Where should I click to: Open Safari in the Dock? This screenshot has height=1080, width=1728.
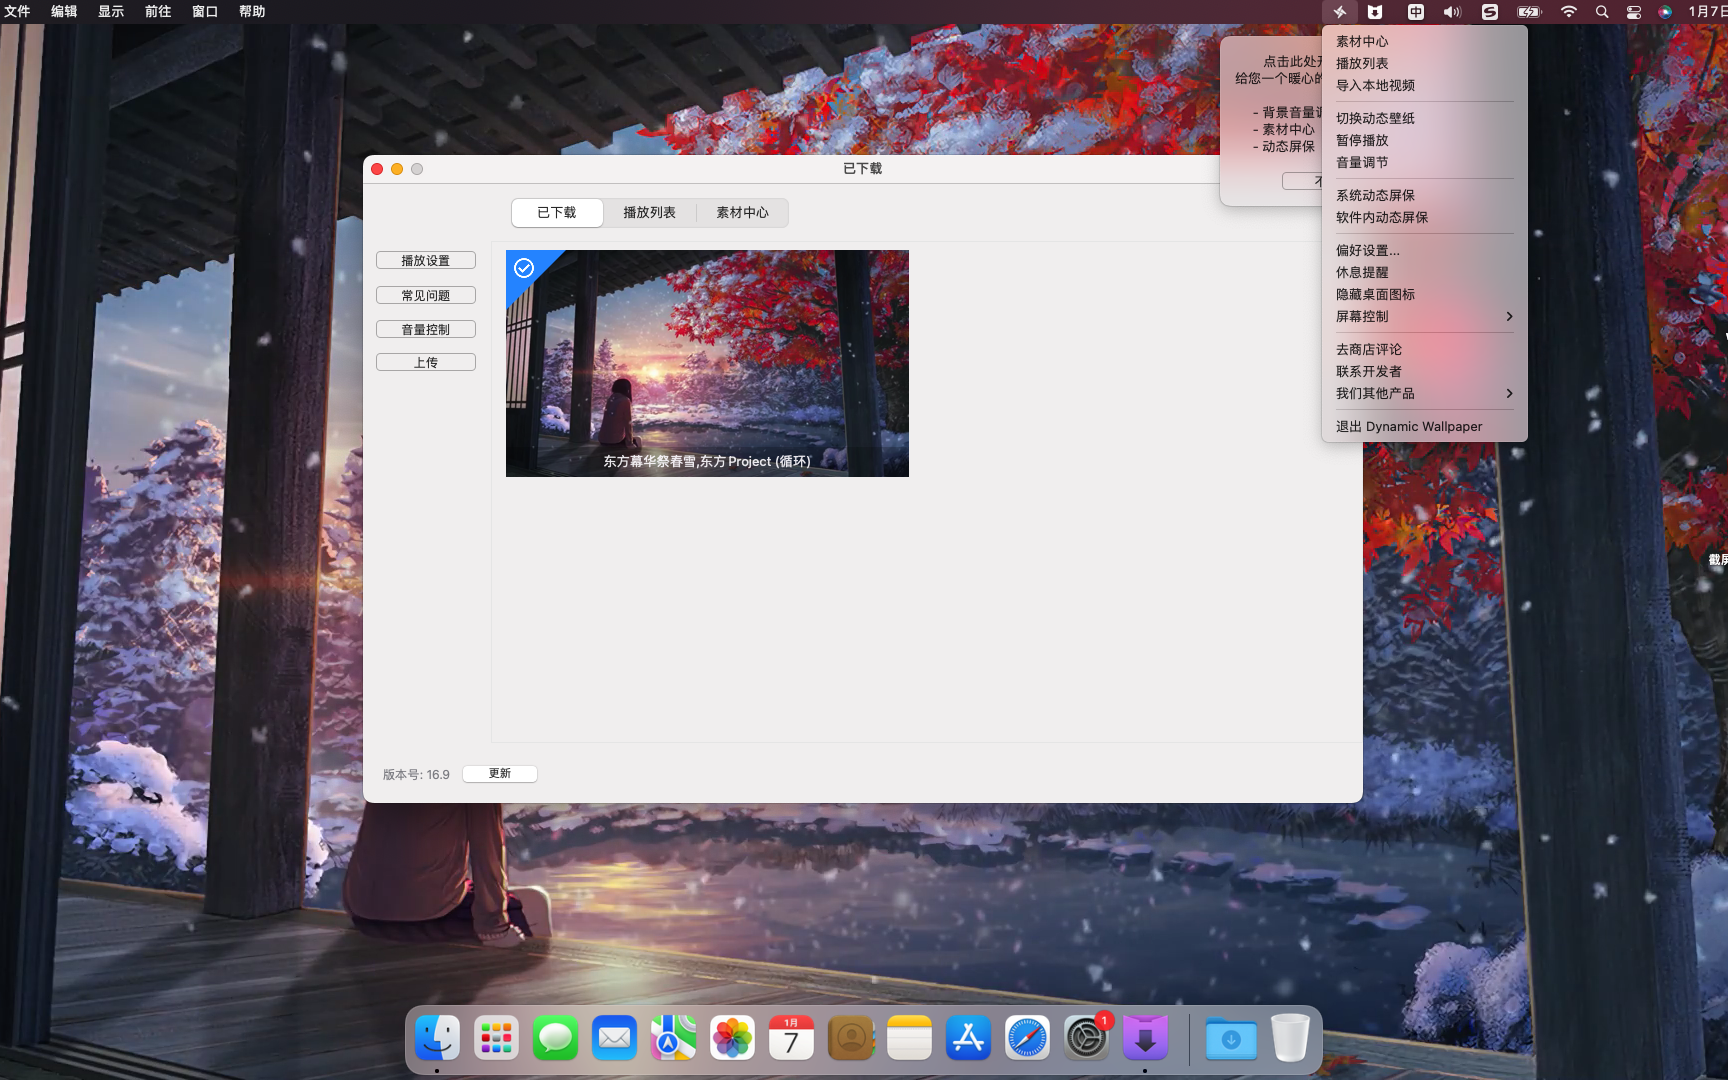1028,1038
